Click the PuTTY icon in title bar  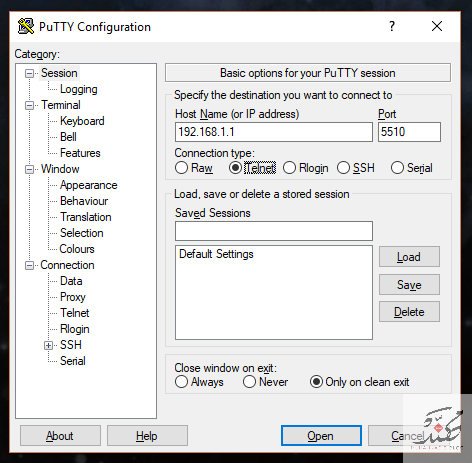[x=26, y=26]
